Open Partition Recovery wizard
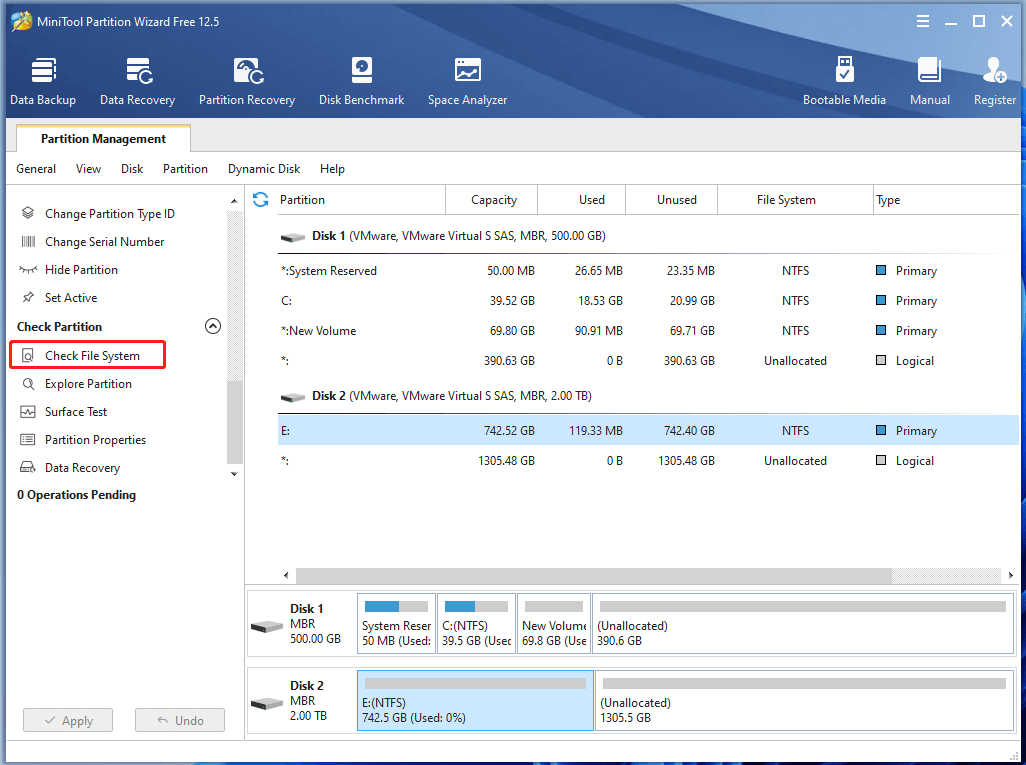Screen dimensions: 1026x765 point(247,82)
